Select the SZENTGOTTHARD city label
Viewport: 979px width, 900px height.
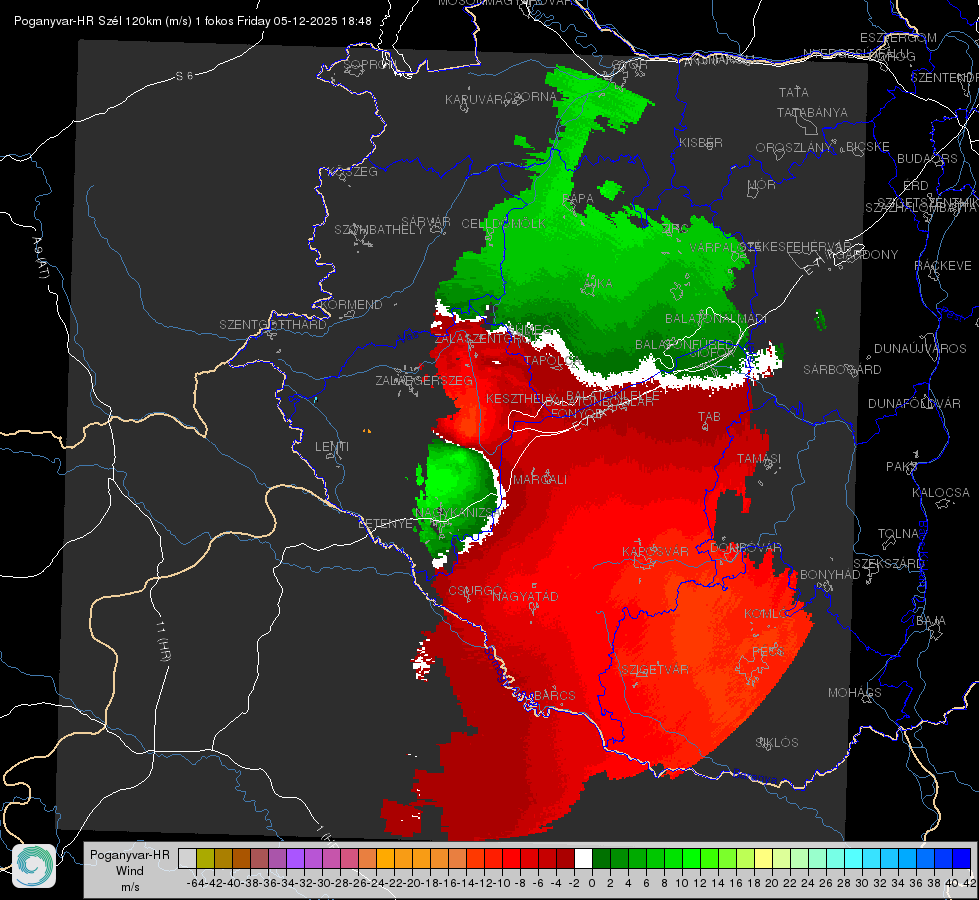coord(273,325)
